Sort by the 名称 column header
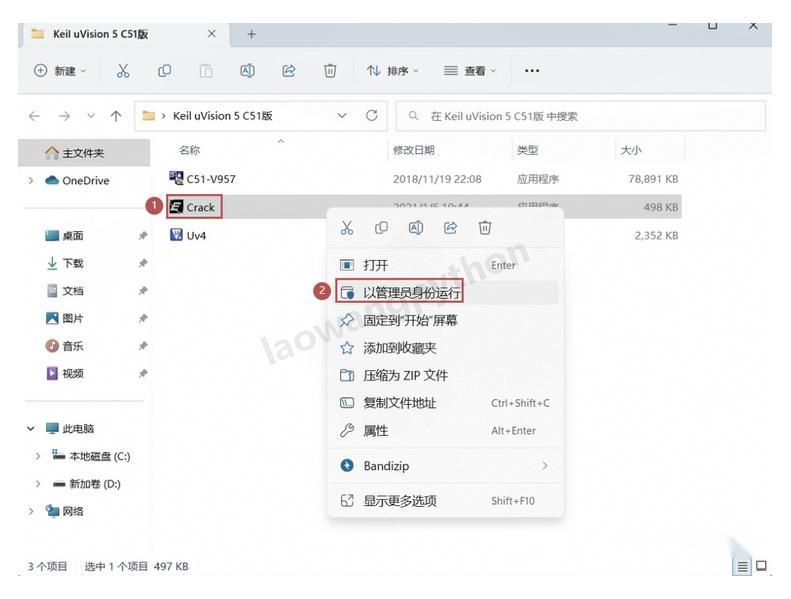The image size is (791, 599). click(190, 150)
